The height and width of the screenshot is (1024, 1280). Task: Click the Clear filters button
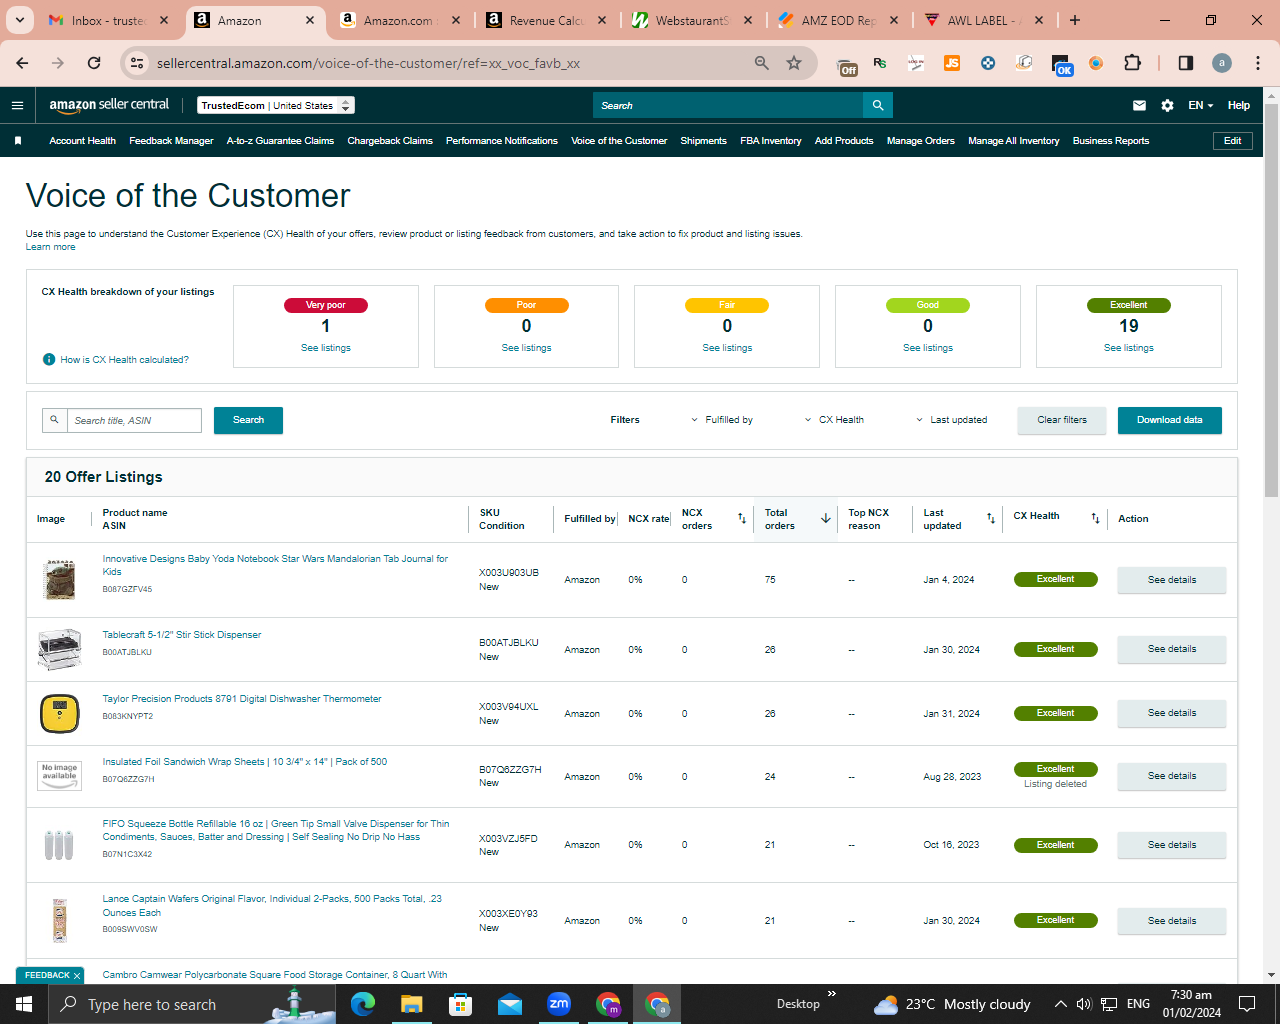click(x=1062, y=420)
